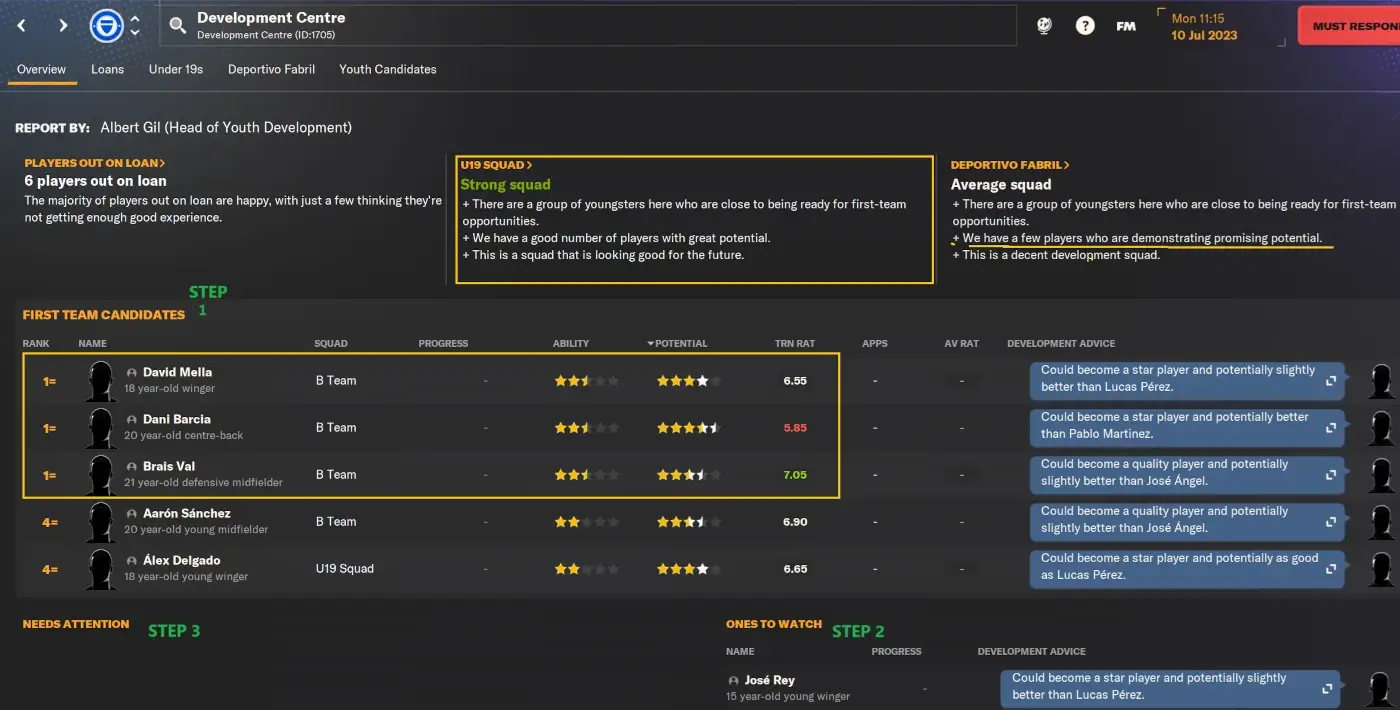Viewport: 1400px width, 710px height.
Task: Click advisor portrait beside David Mella's advice
Action: [1382, 381]
